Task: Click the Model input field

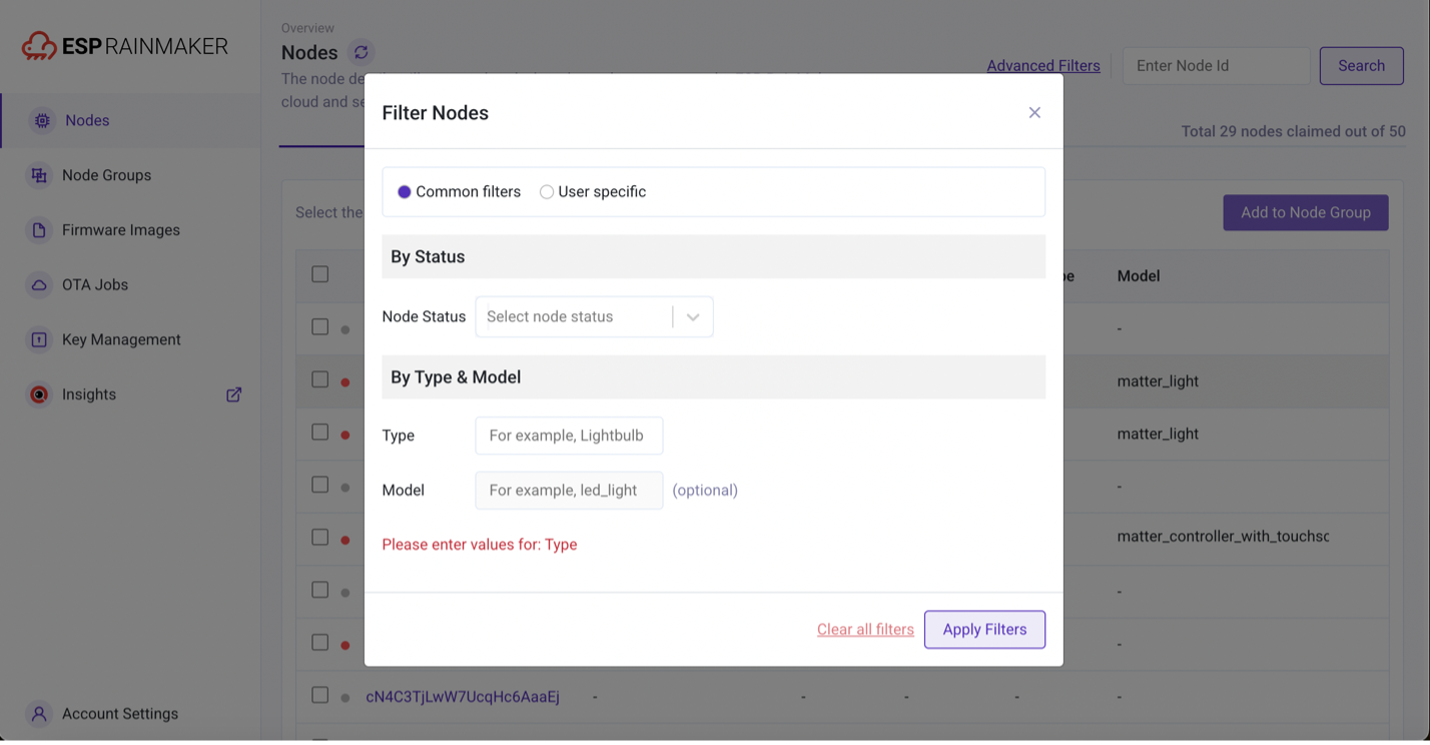Action: point(569,491)
